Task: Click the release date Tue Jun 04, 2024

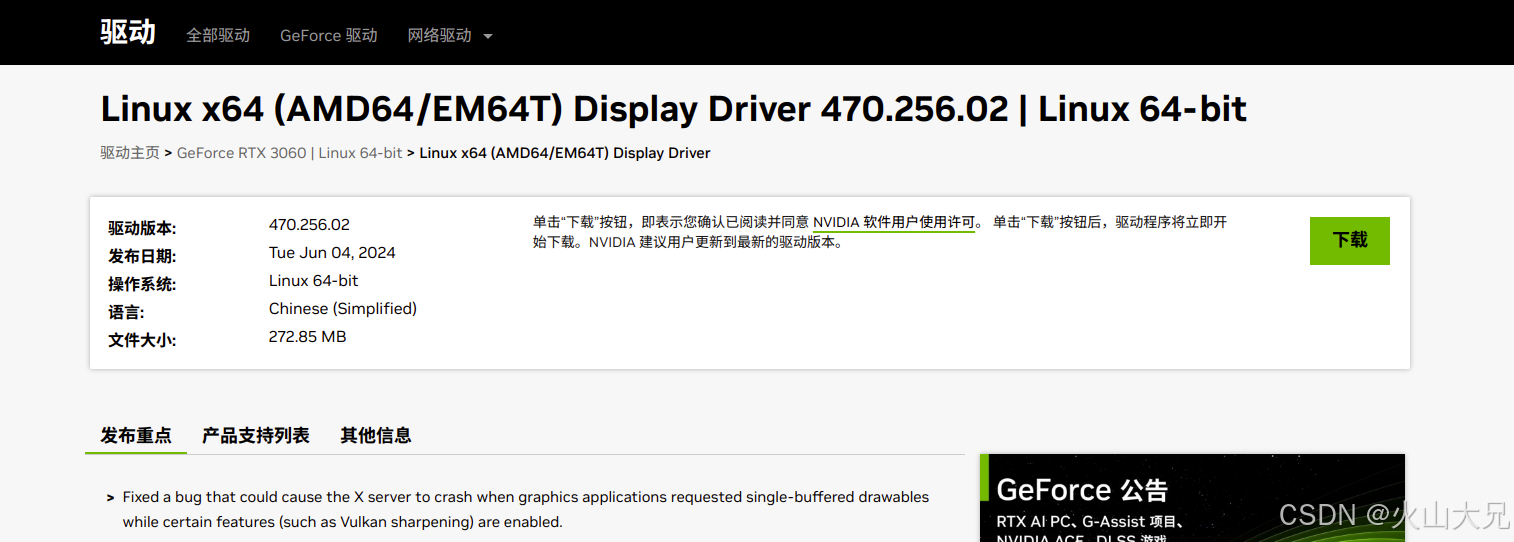Action: pyautogui.click(x=332, y=253)
